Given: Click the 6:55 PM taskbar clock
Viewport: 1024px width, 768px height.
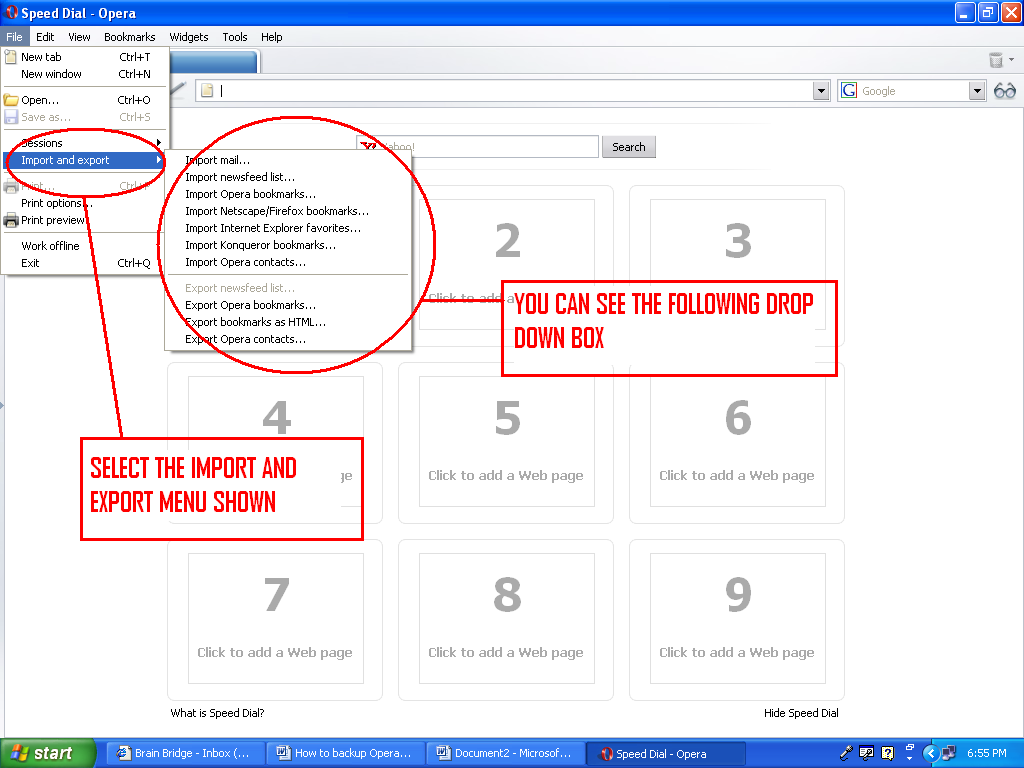Looking at the screenshot, I should (986, 753).
